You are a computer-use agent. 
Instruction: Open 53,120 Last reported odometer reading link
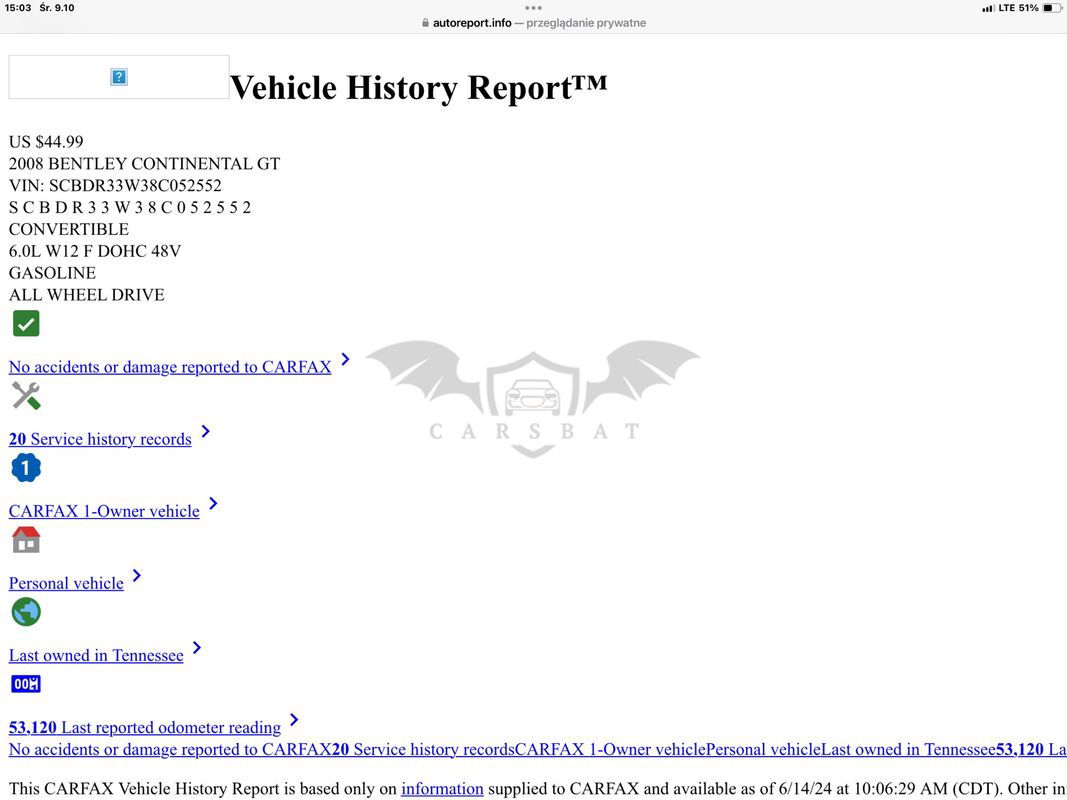(145, 727)
